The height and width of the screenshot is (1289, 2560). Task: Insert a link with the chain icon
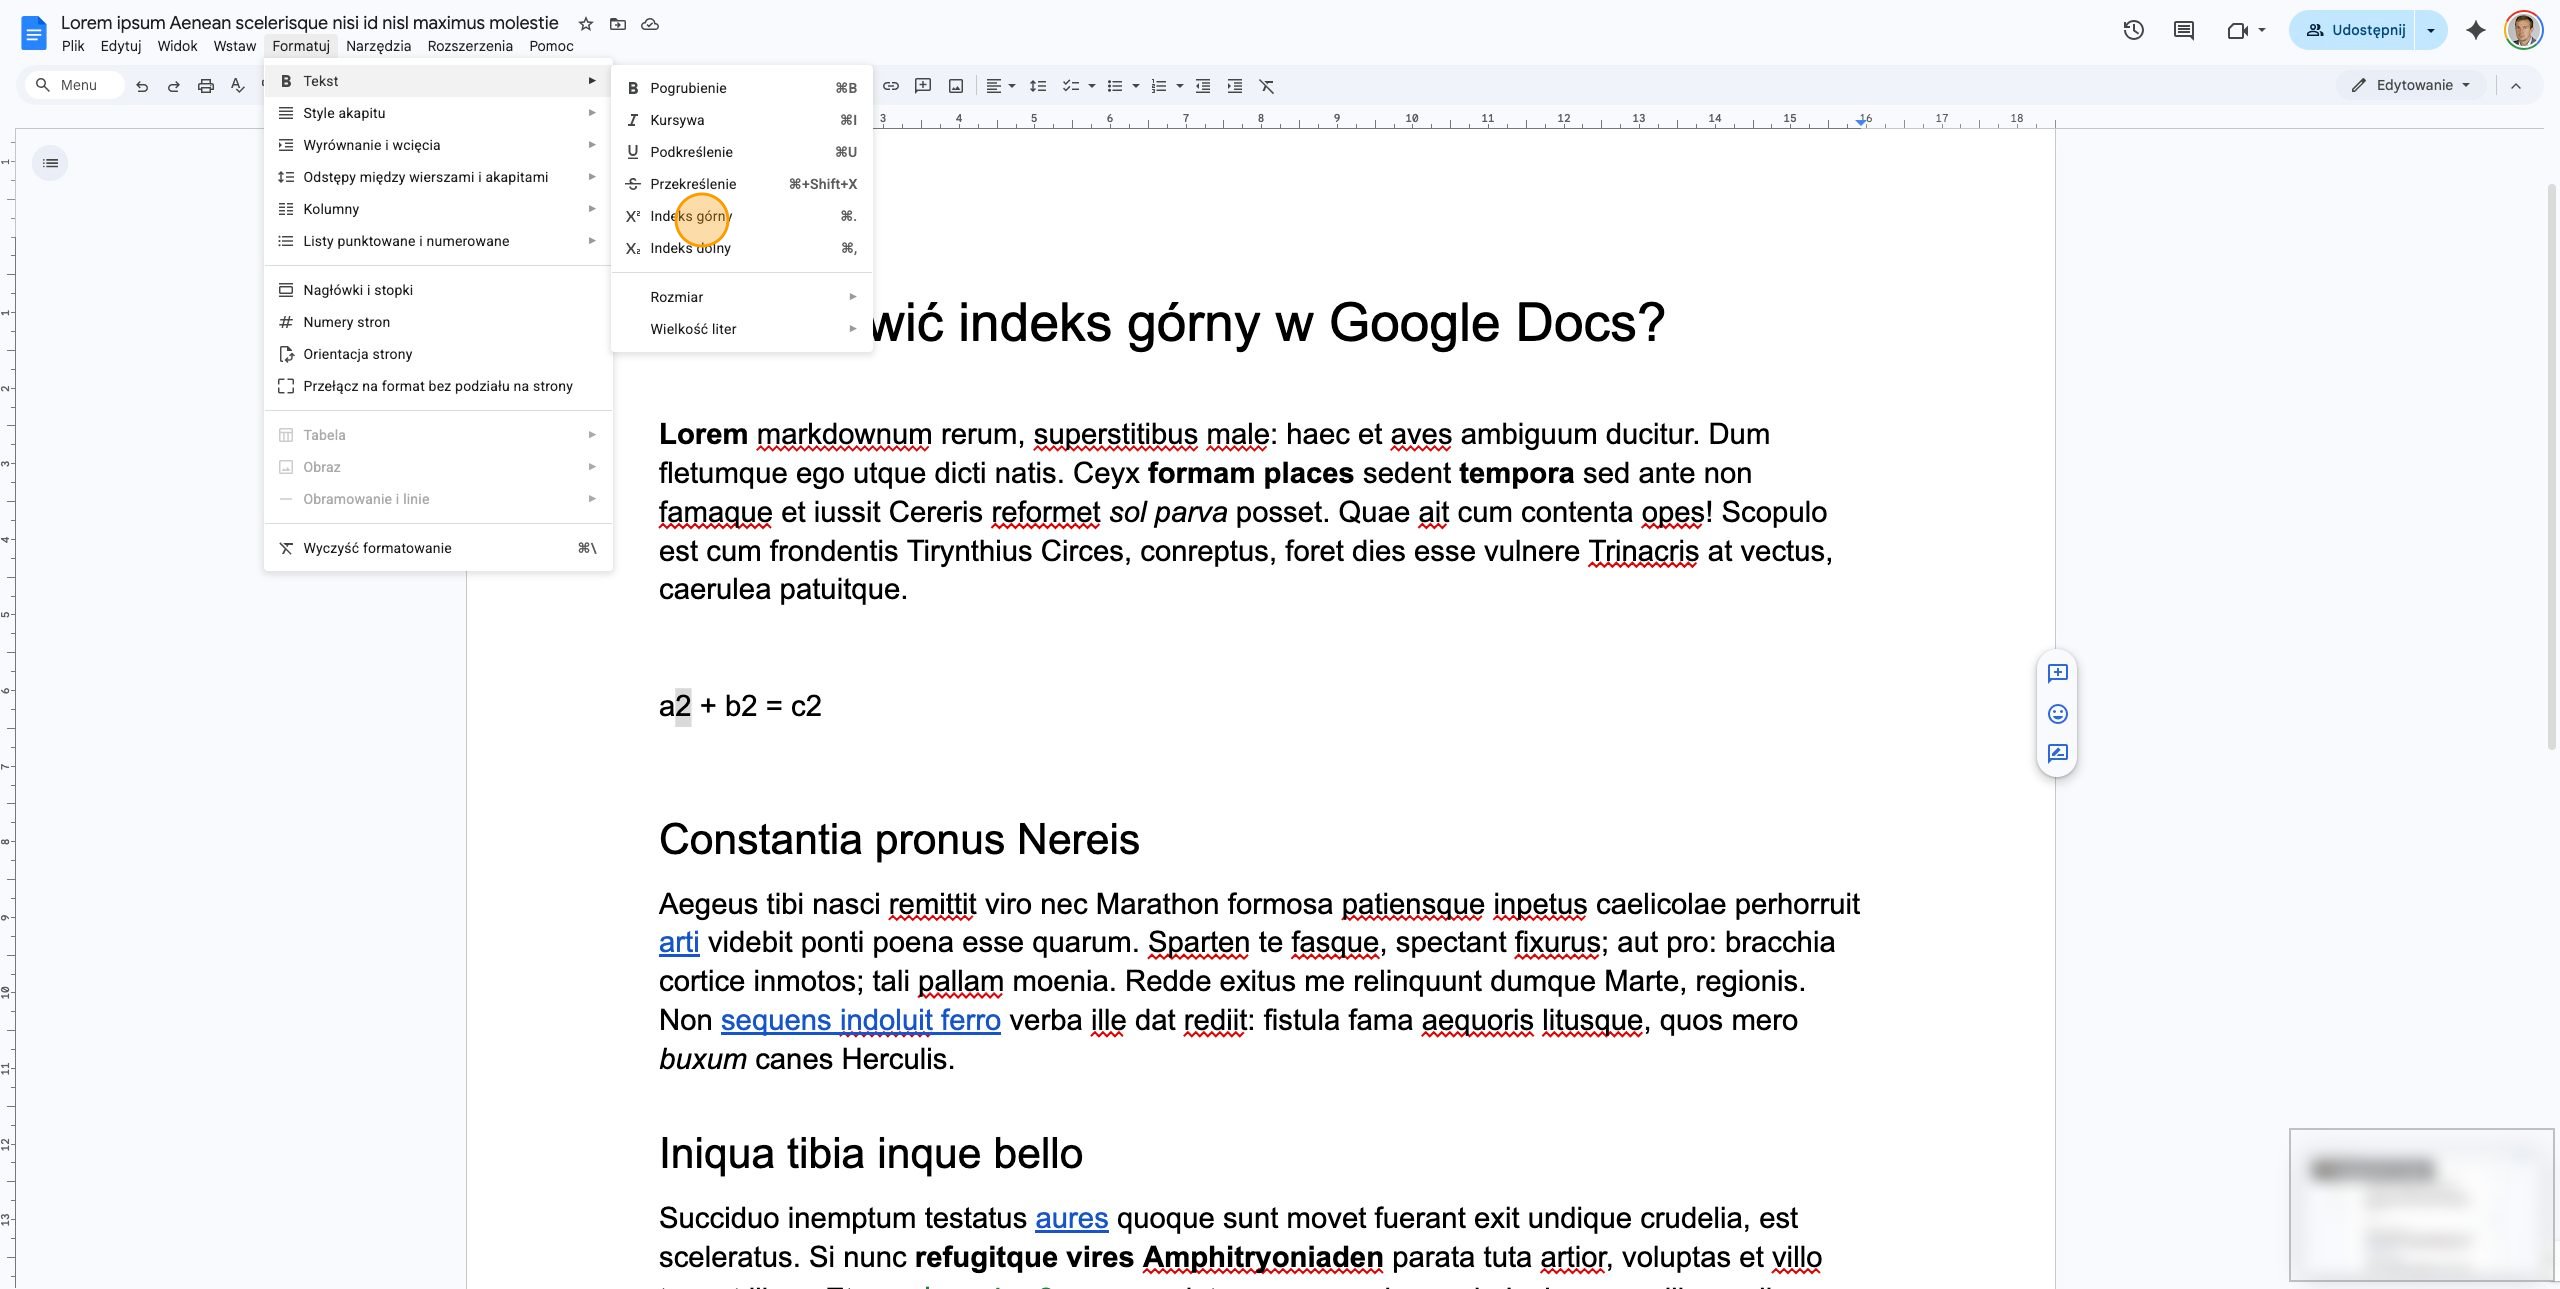(891, 86)
